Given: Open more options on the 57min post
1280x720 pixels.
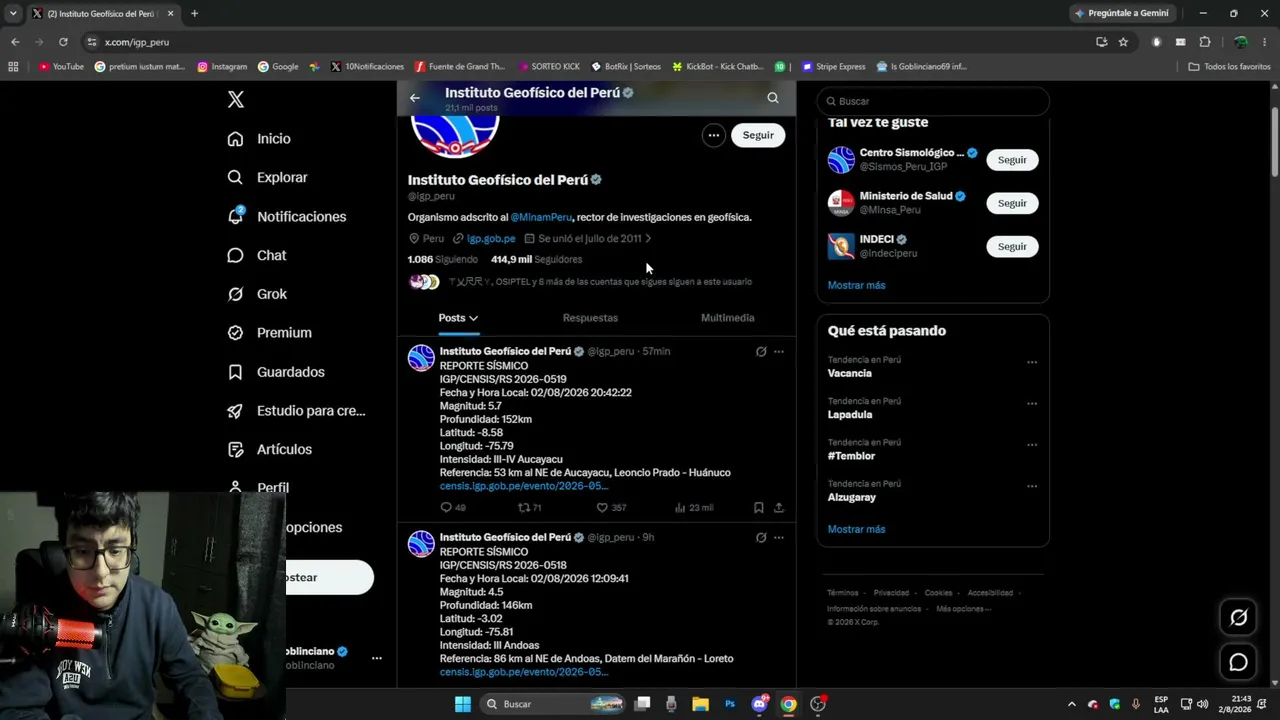Looking at the screenshot, I should tap(779, 352).
